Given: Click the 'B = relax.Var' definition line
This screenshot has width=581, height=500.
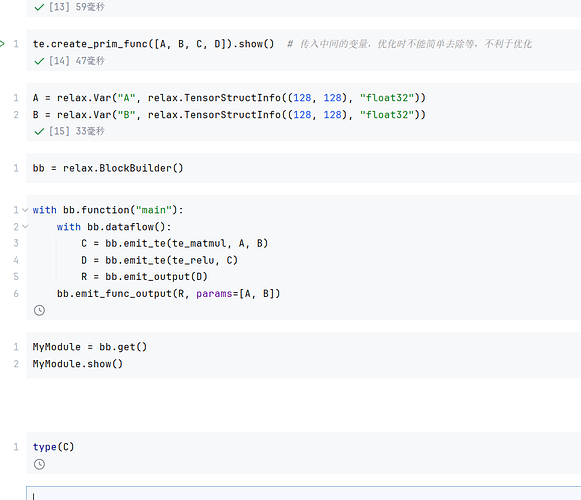Looking at the screenshot, I should point(229,115).
